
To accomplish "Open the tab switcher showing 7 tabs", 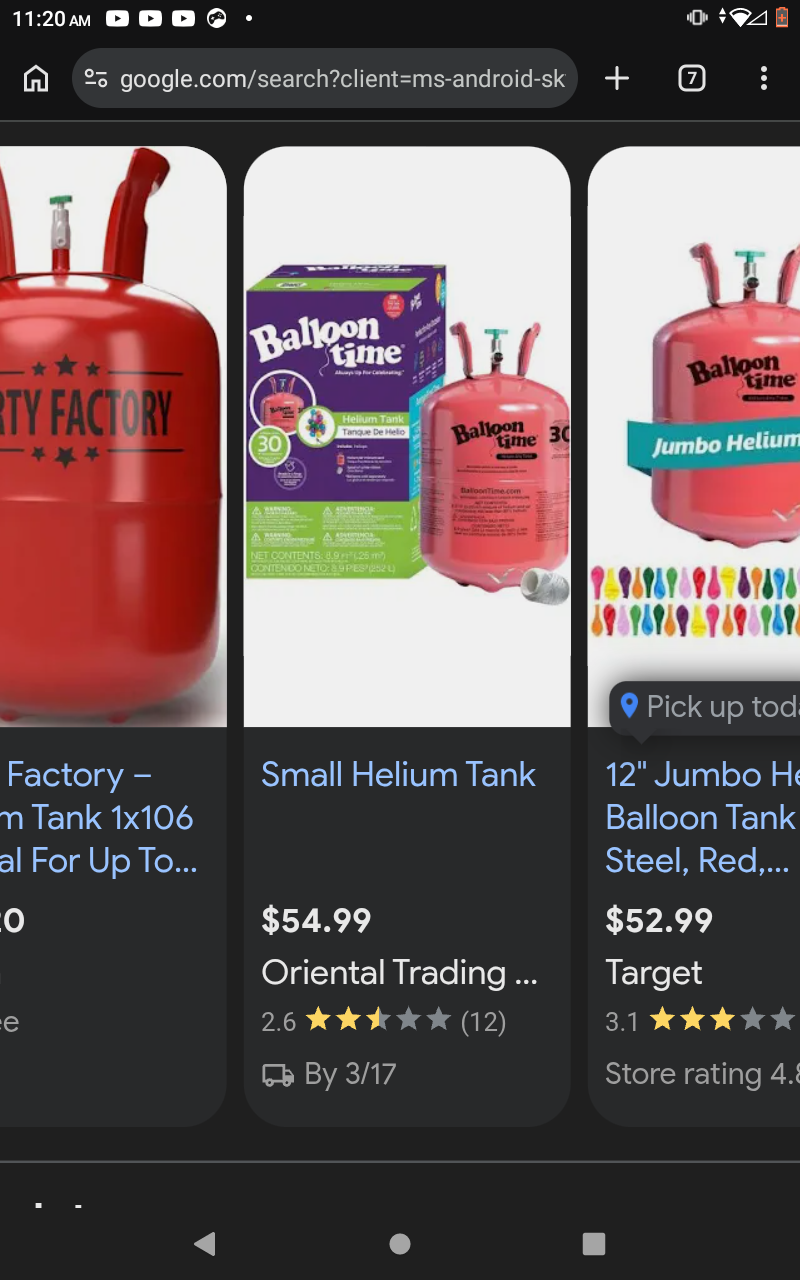I will point(691,78).
